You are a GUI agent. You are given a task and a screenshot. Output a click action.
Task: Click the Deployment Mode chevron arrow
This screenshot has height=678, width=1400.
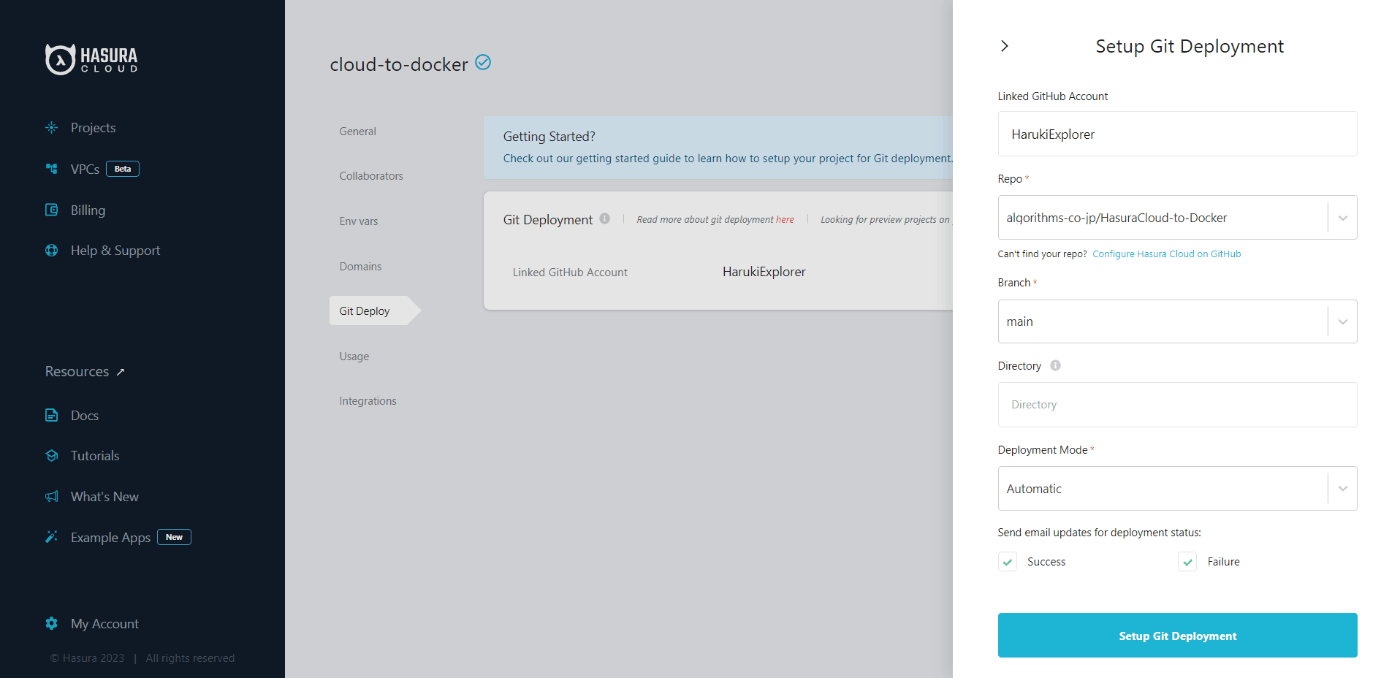(1343, 489)
